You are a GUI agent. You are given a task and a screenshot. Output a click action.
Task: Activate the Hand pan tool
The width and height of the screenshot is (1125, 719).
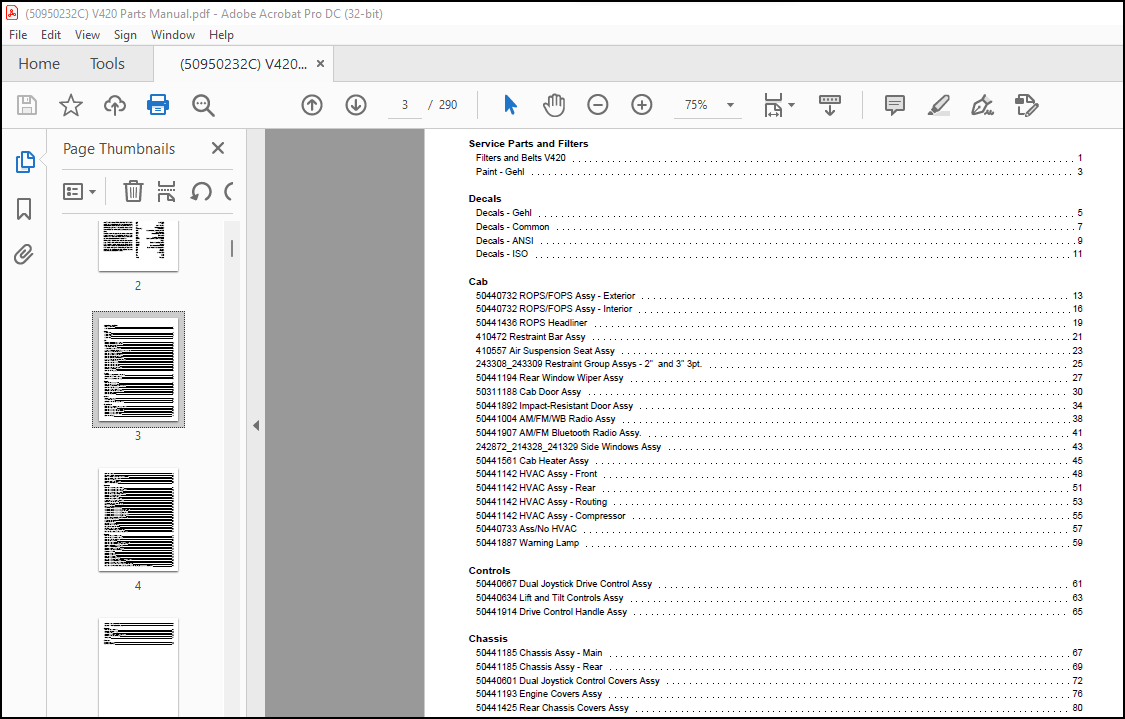pos(553,105)
